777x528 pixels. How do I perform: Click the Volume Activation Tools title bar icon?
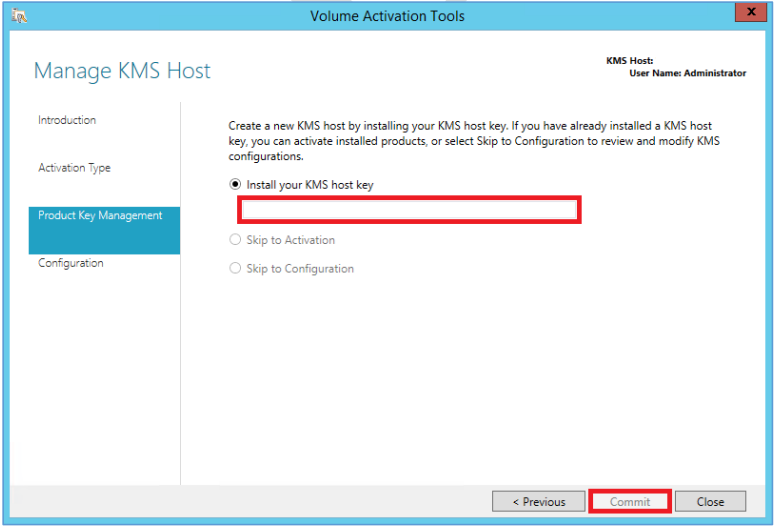[x=19, y=16]
